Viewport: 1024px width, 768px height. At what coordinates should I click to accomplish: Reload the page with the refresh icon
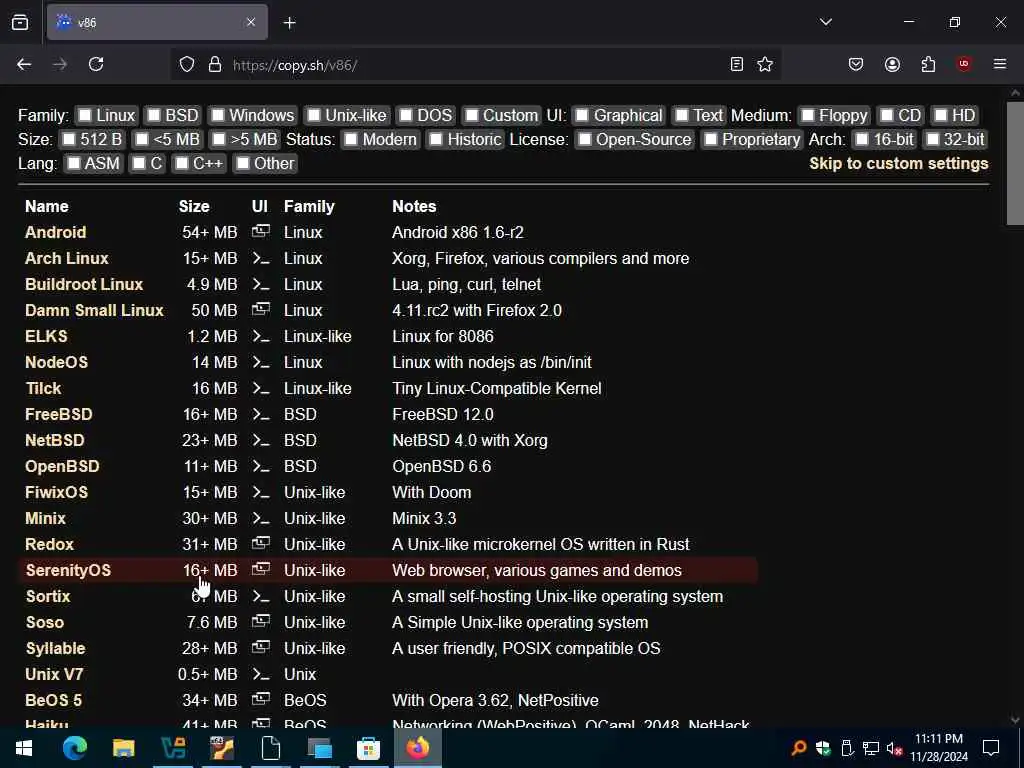[x=96, y=64]
